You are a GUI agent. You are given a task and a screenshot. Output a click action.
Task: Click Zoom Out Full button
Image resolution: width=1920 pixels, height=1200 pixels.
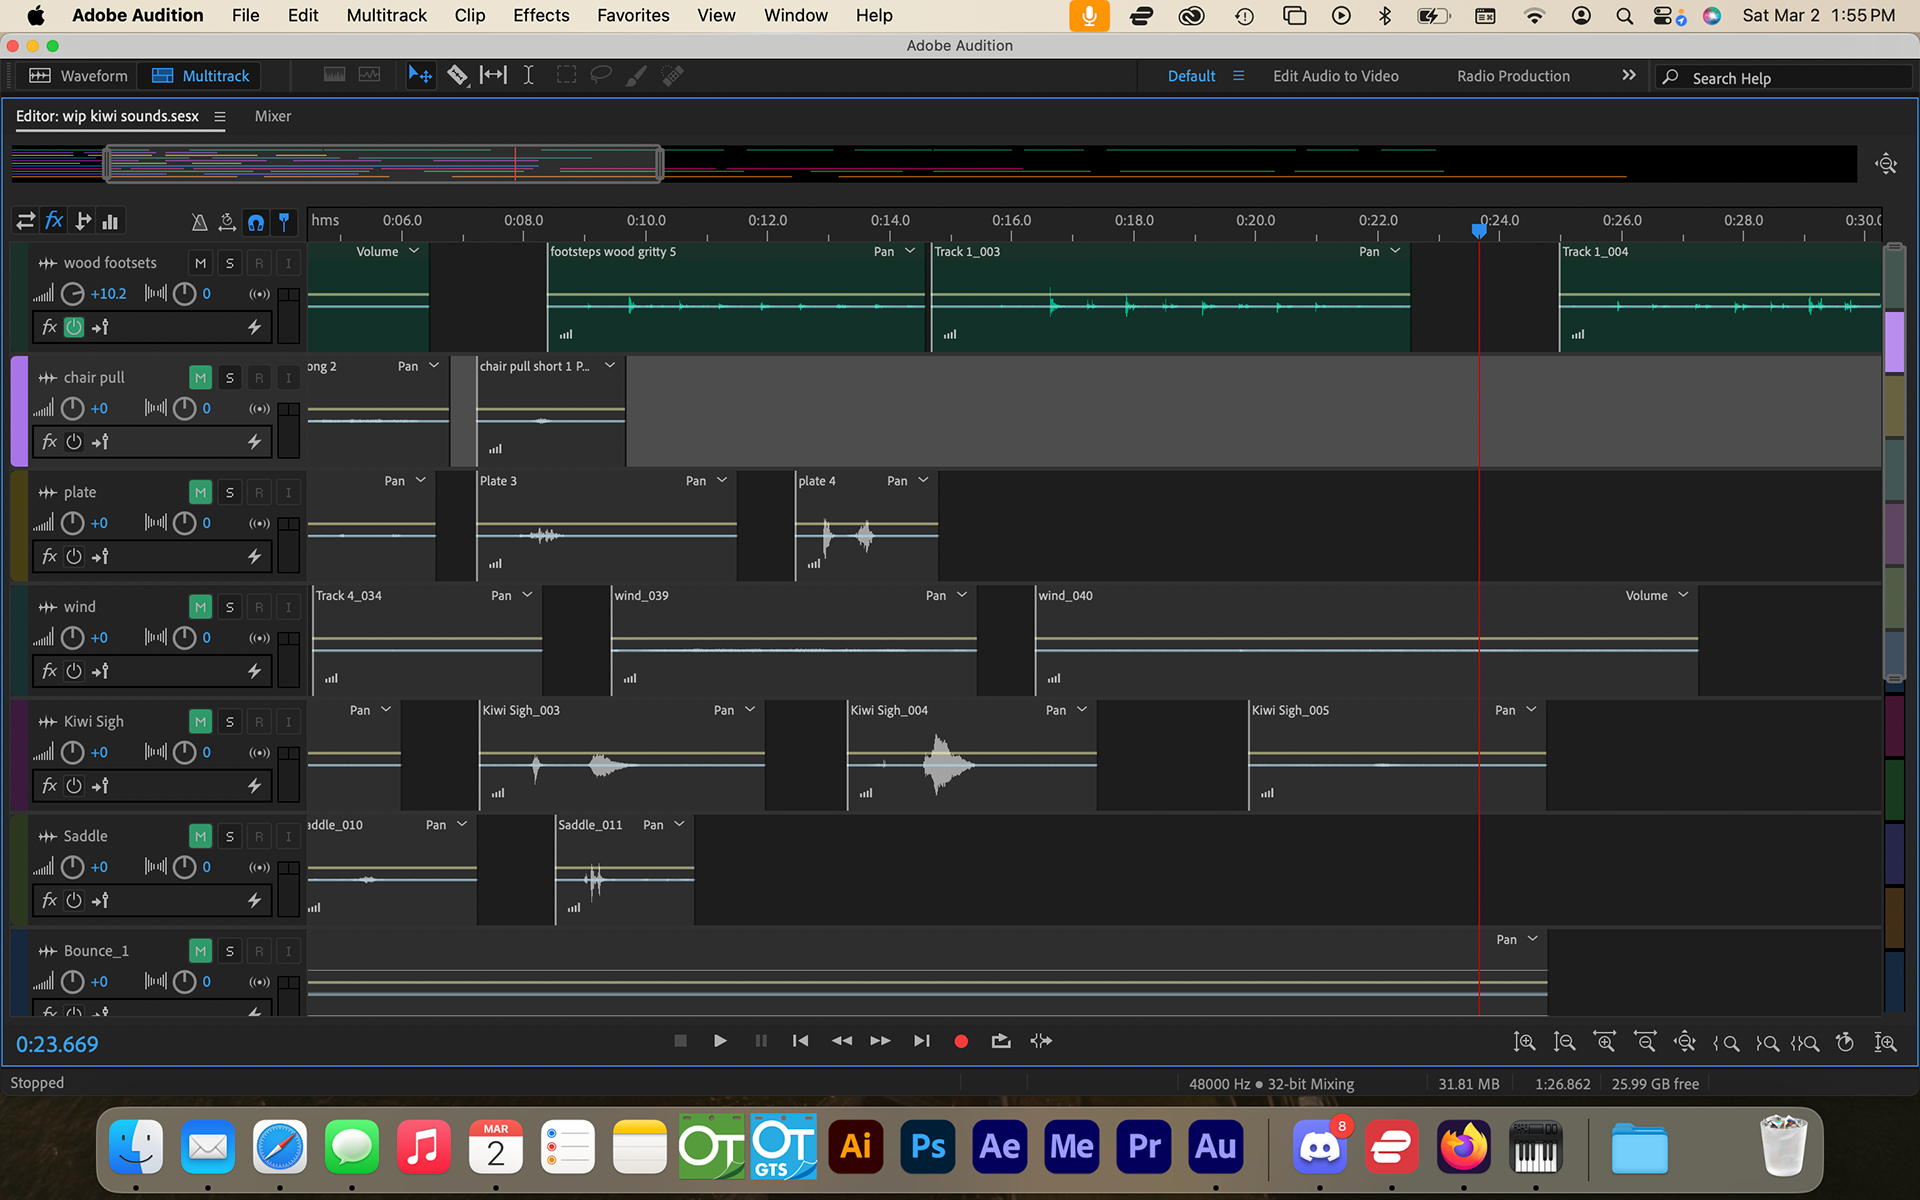(x=1685, y=1042)
